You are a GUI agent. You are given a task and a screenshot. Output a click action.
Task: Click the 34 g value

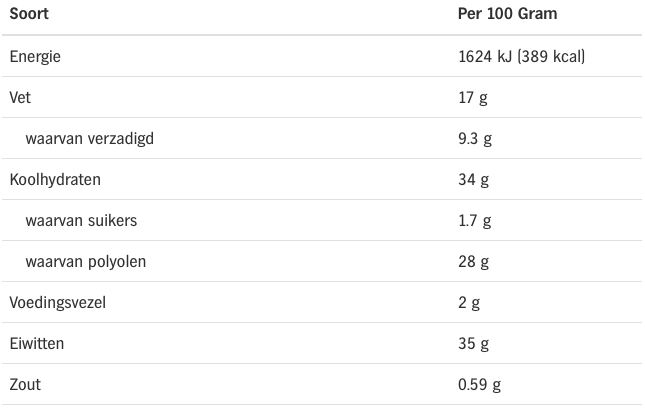coord(473,180)
